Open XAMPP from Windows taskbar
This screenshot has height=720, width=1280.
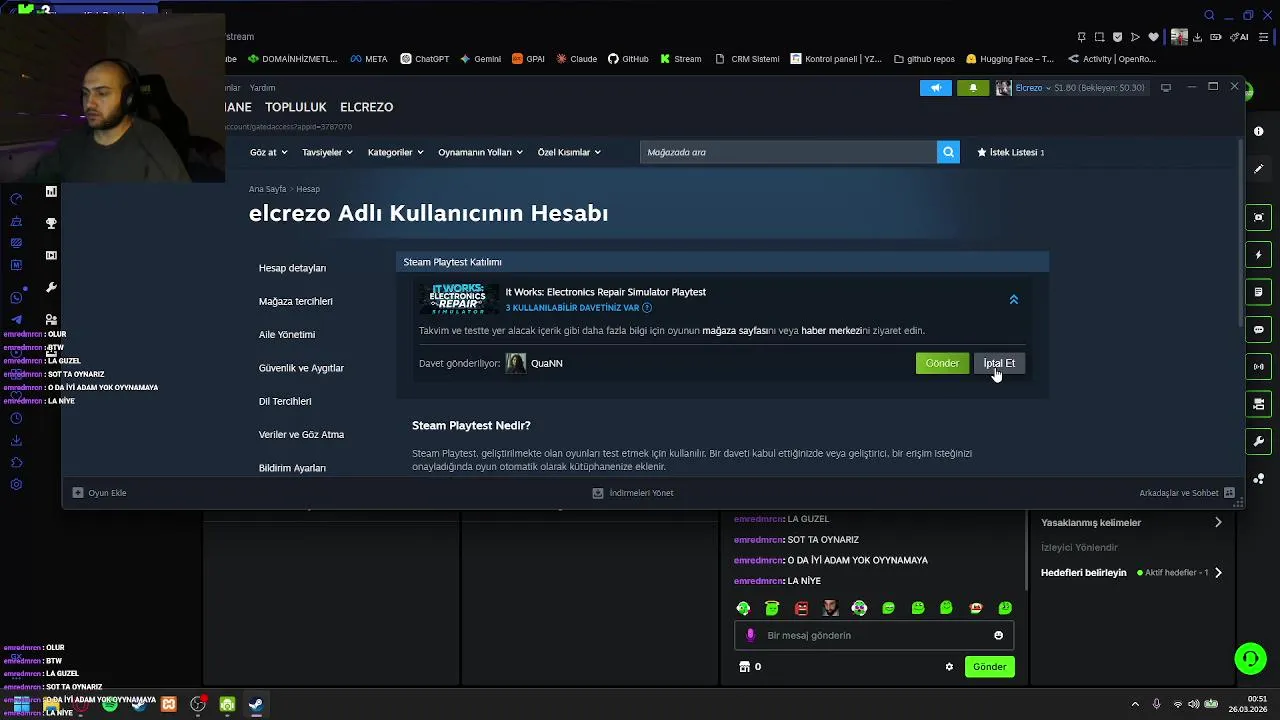click(x=169, y=705)
